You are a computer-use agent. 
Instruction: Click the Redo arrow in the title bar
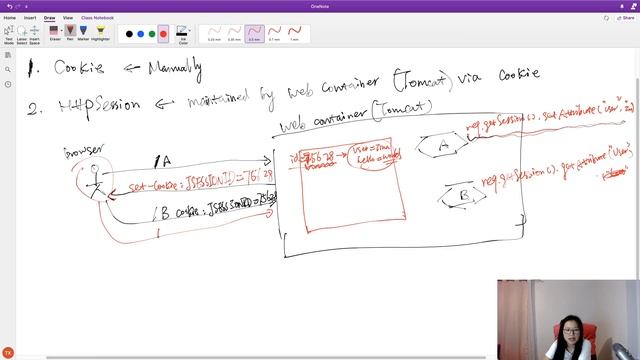tap(18, 7)
